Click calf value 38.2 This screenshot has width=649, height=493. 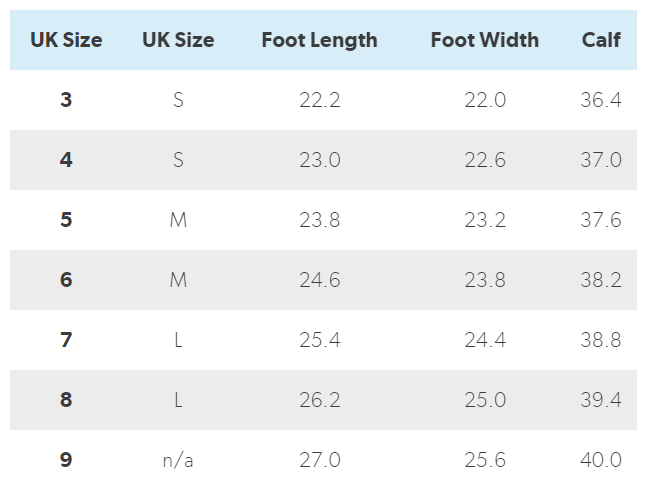(x=601, y=280)
